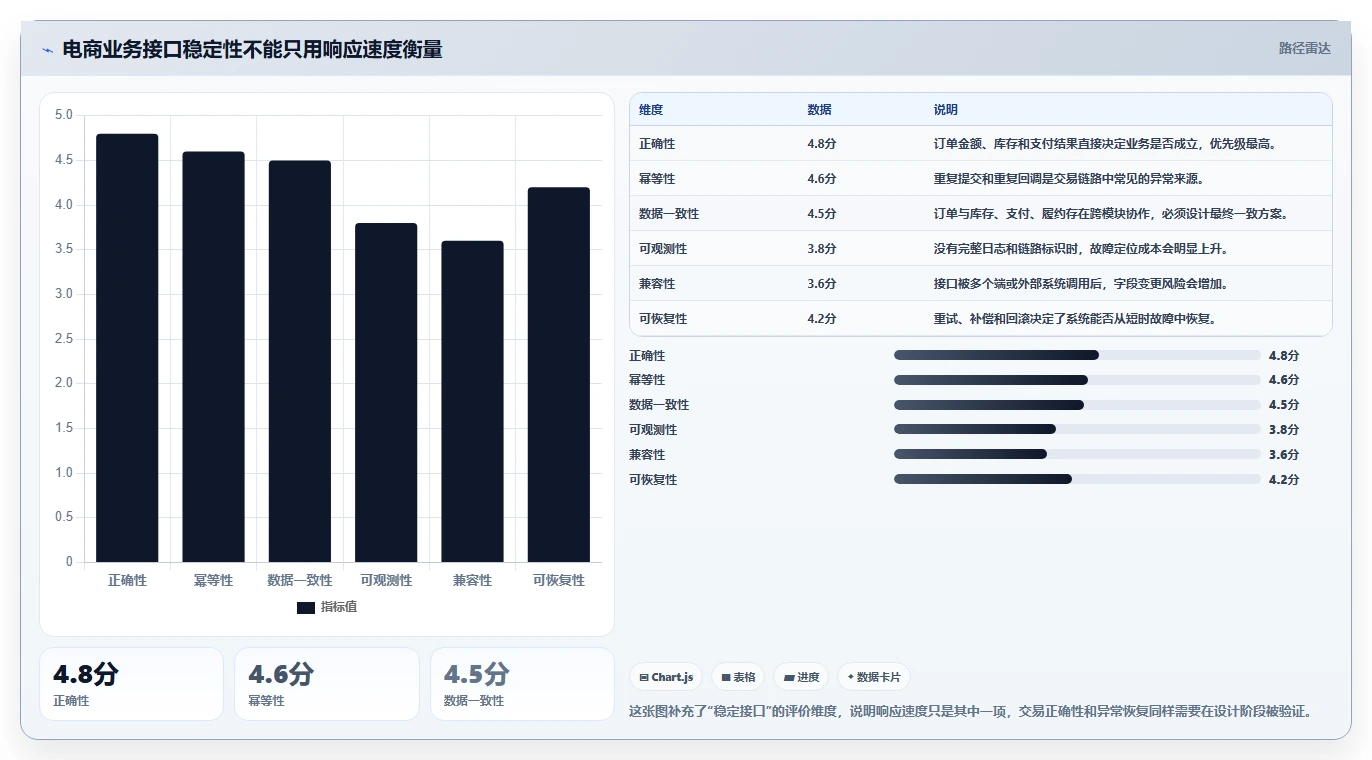Select the 数据一致性 bar in the chart
The height and width of the screenshot is (760, 1372).
300,361
